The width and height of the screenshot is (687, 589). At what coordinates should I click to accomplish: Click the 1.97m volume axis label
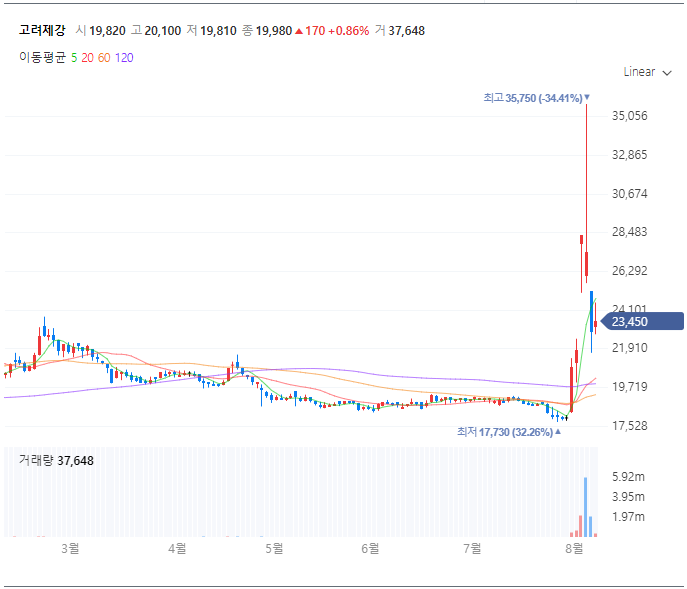point(628,517)
